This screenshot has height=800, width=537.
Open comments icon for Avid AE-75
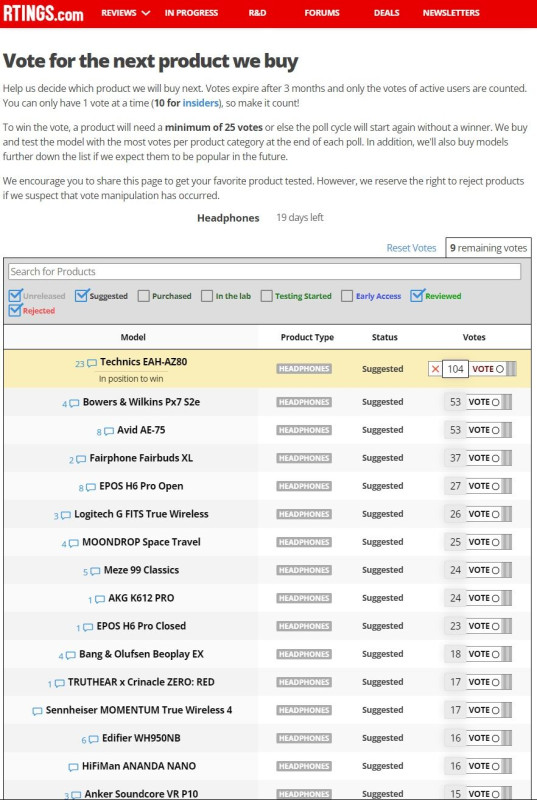click(x=105, y=432)
